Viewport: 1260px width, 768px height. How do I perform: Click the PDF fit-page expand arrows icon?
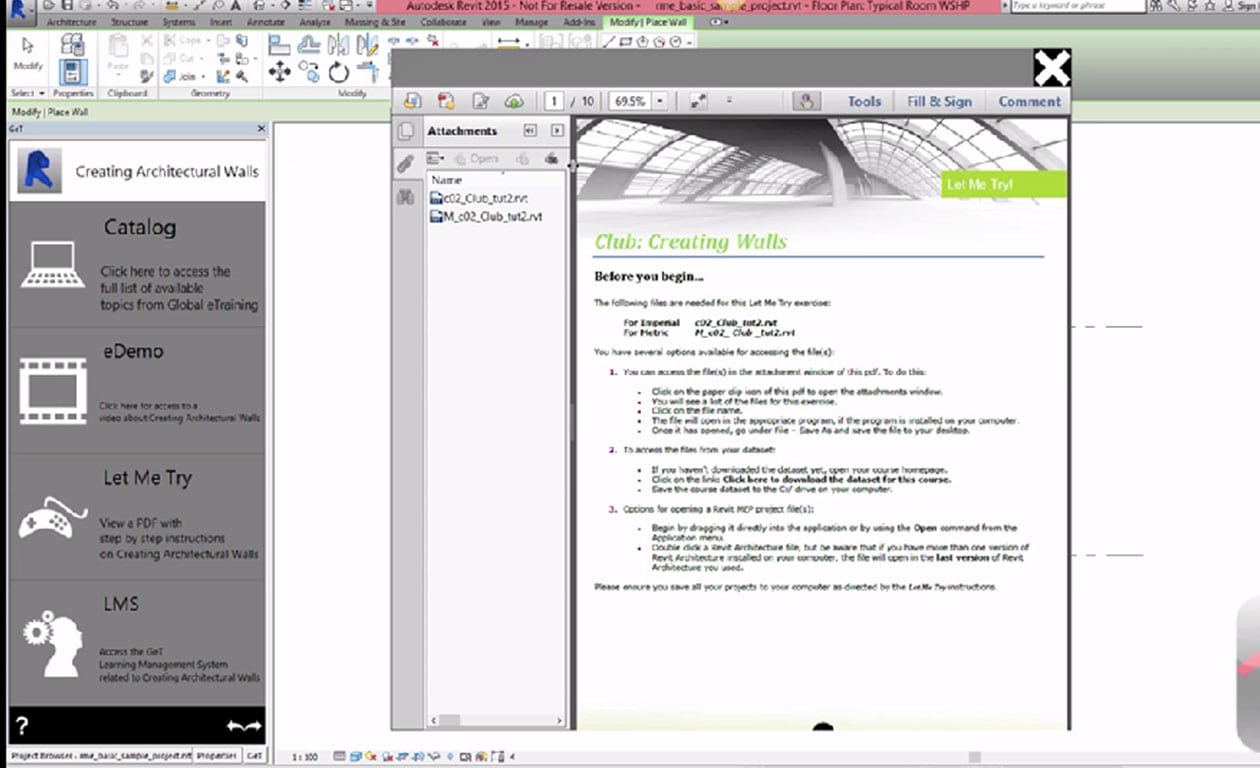pos(698,101)
